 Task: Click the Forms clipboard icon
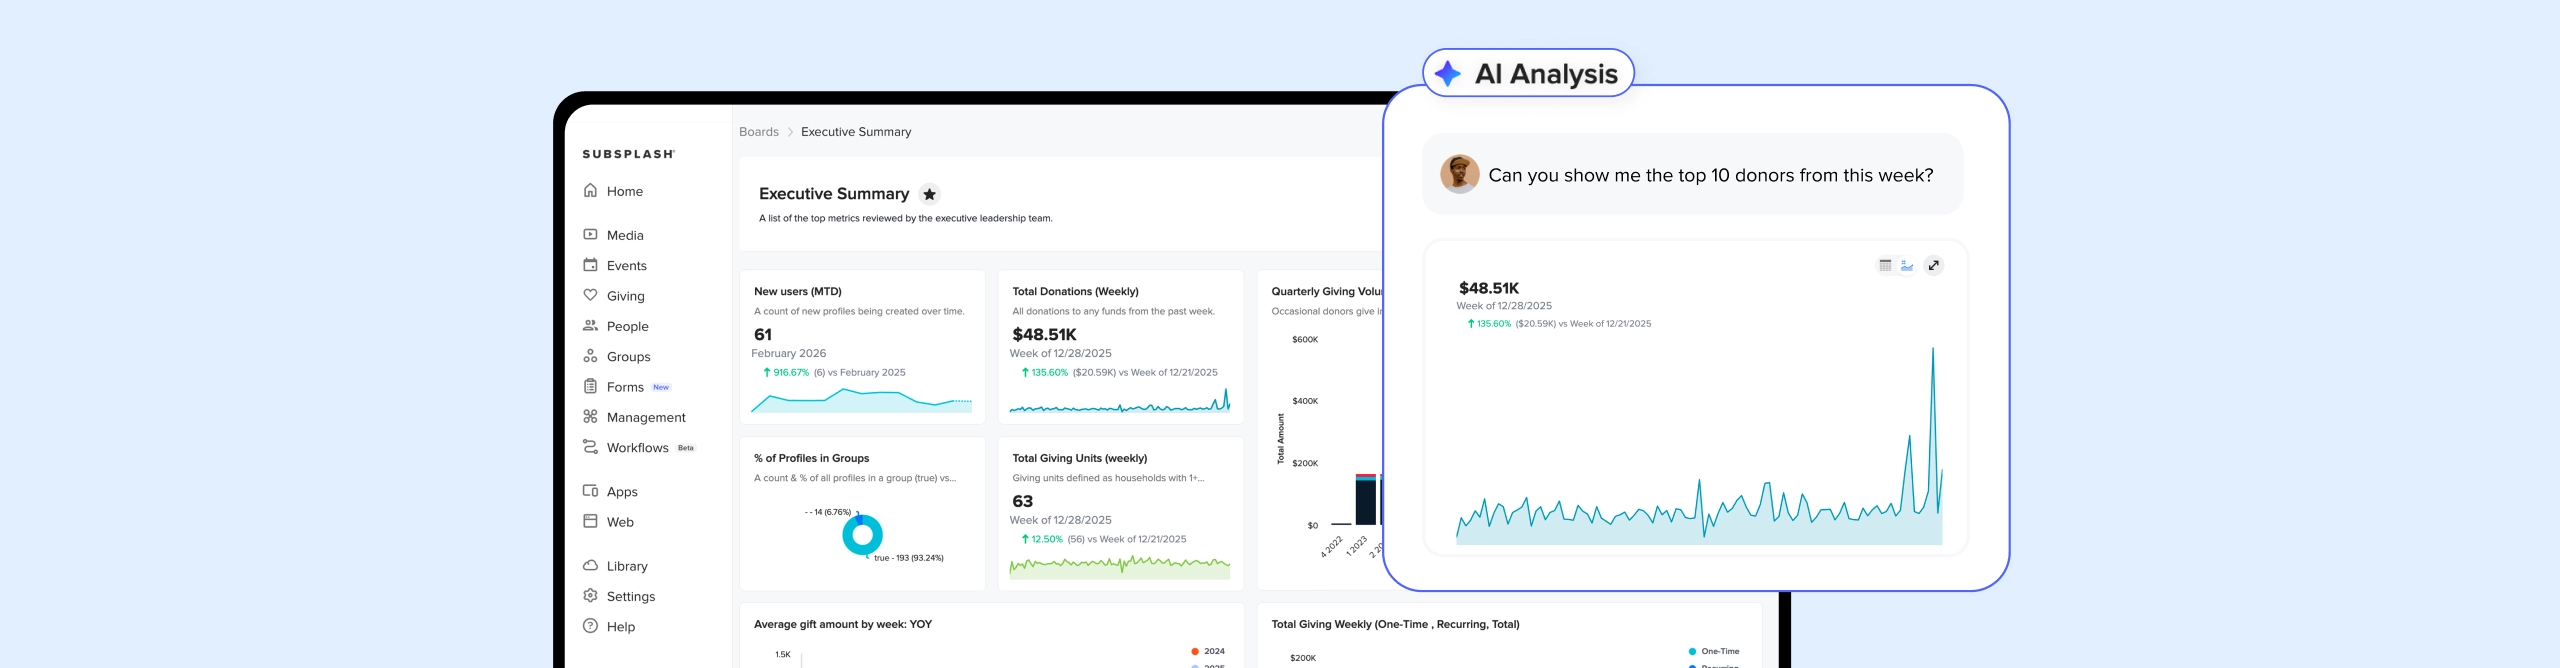pyautogui.click(x=590, y=387)
